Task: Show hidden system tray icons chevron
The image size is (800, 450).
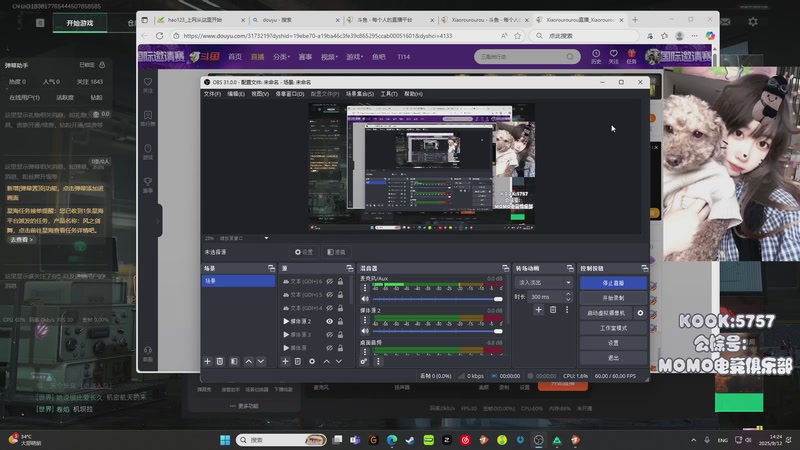Action: click(693, 440)
